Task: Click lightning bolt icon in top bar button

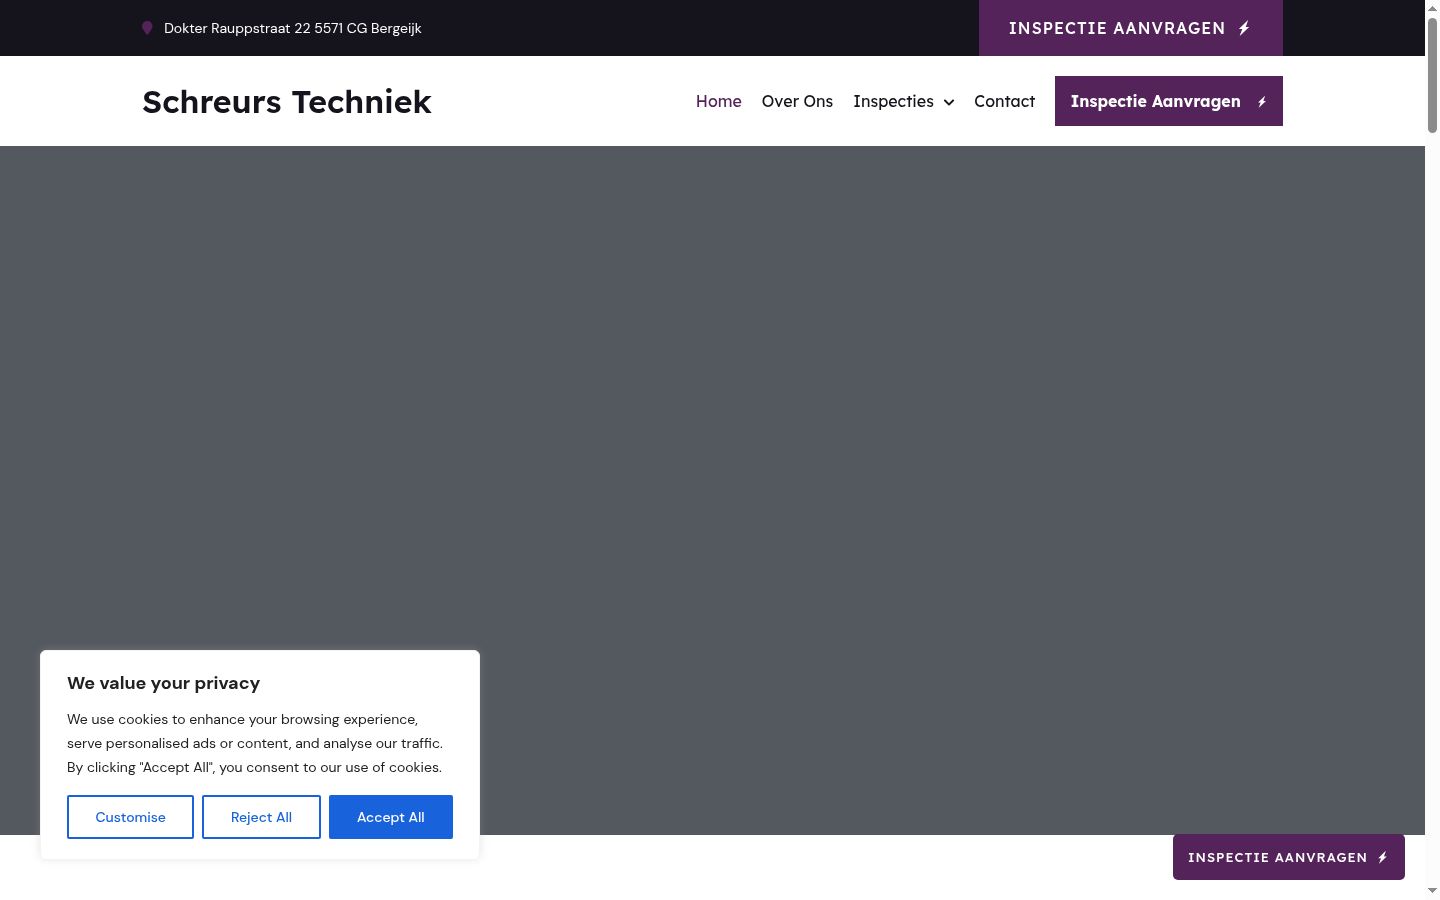Action: tap(1244, 28)
